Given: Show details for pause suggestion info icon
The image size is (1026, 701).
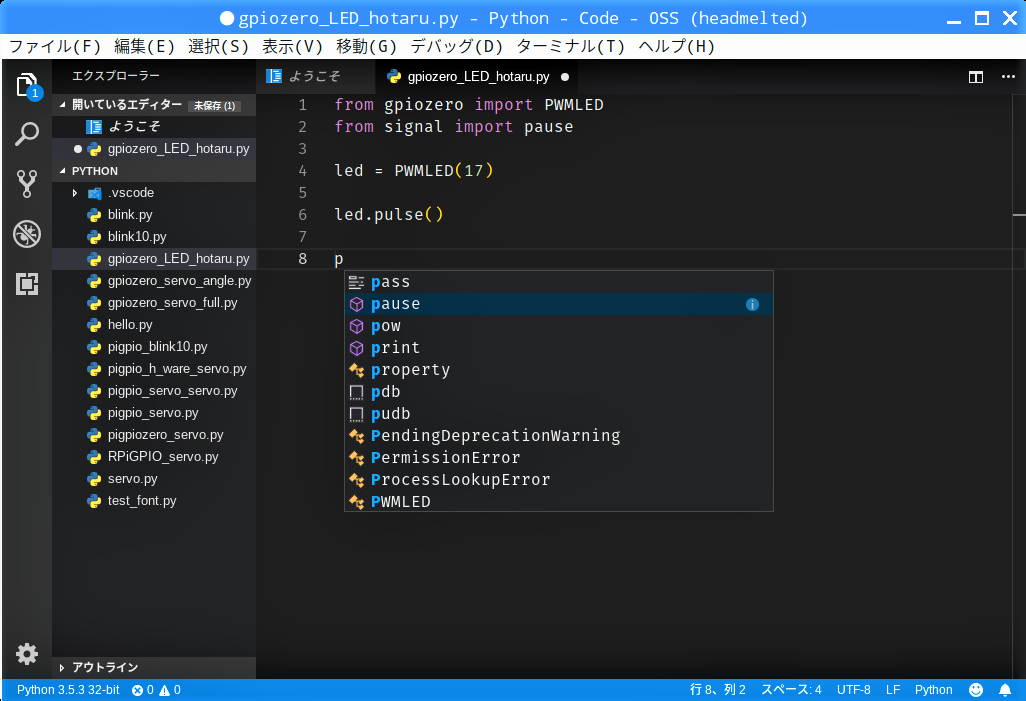Looking at the screenshot, I should pyautogui.click(x=753, y=304).
